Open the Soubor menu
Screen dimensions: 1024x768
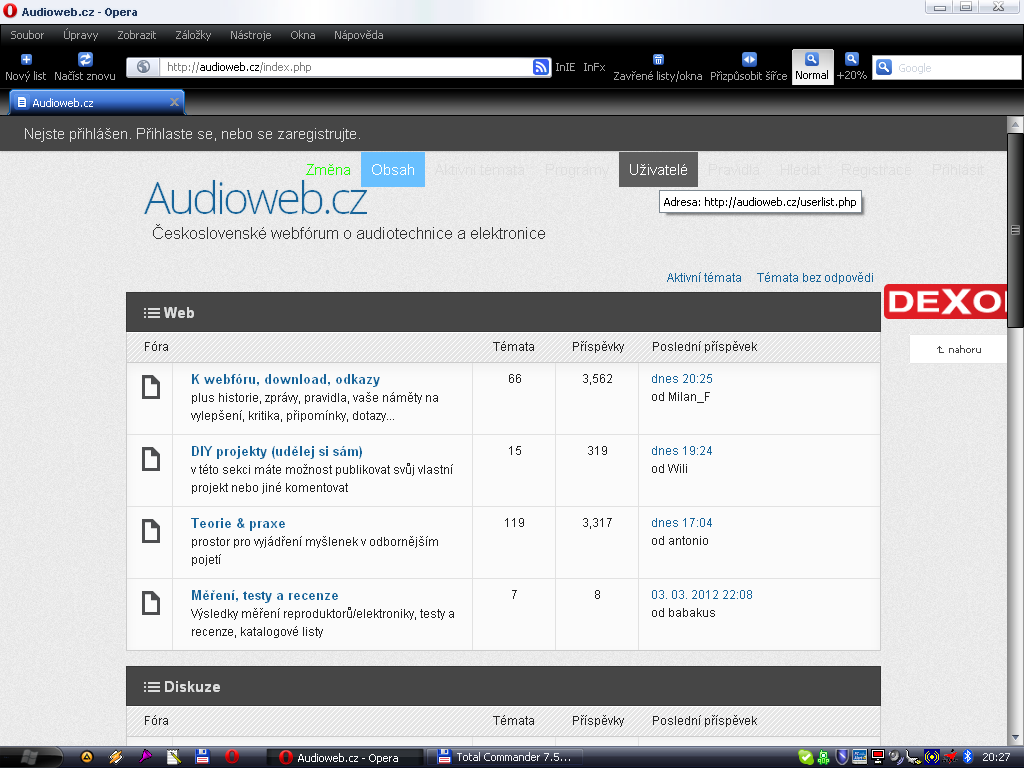27,35
